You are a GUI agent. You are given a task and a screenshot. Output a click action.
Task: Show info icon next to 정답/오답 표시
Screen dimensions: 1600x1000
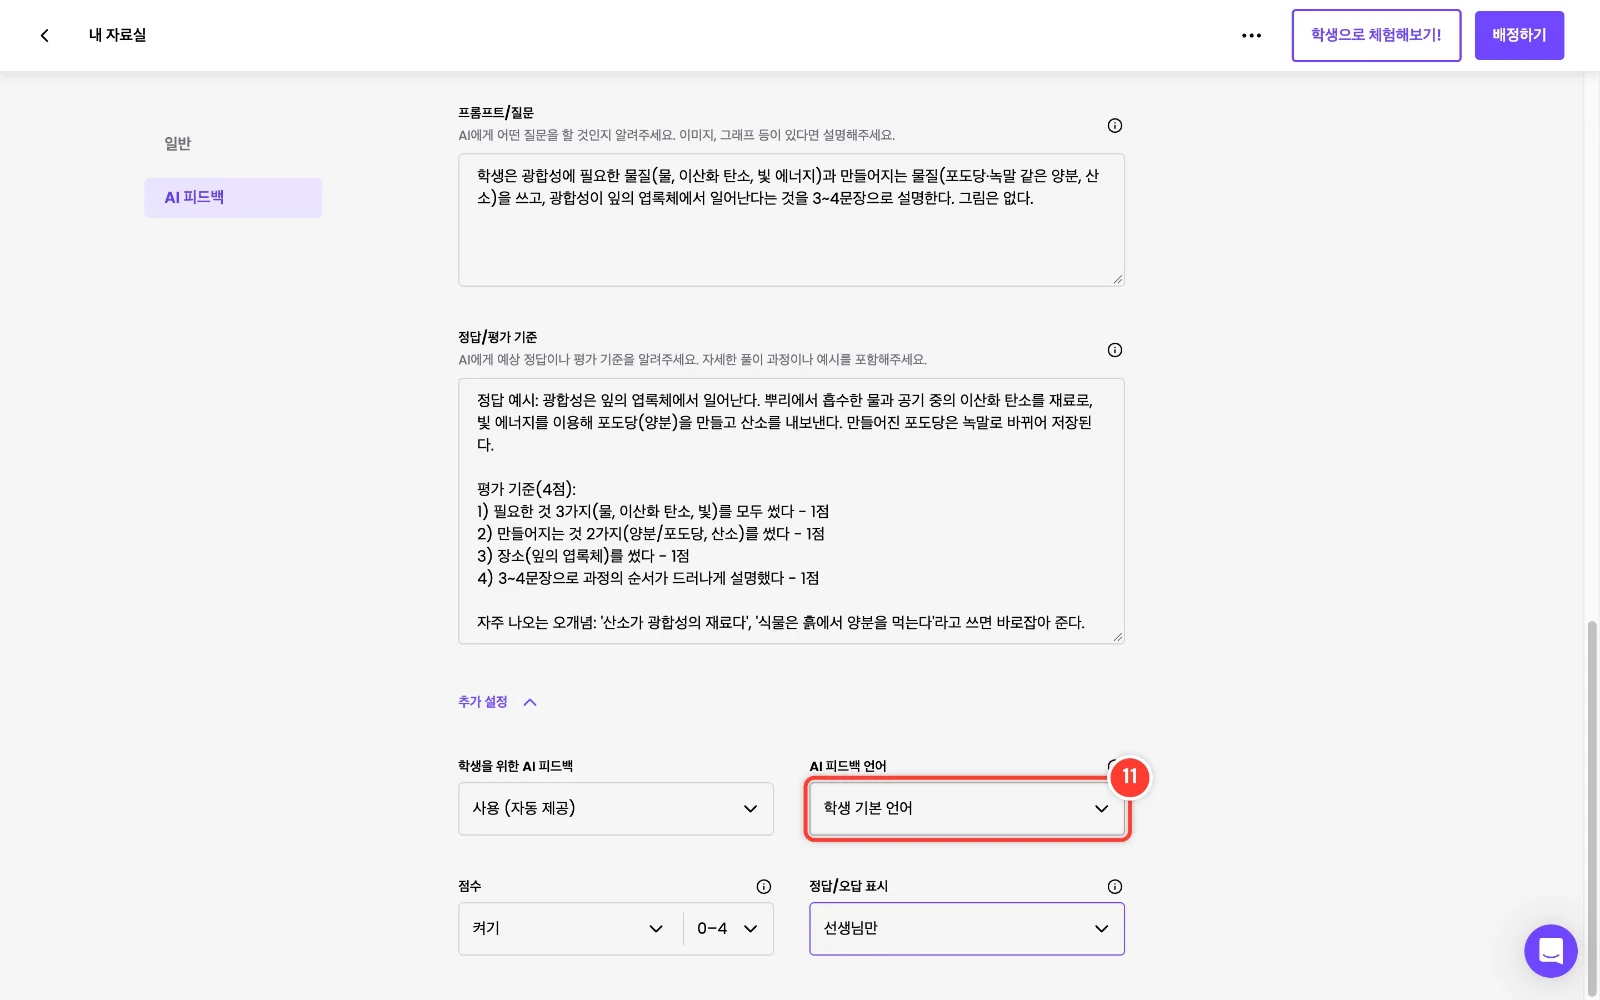(x=1114, y=886)
